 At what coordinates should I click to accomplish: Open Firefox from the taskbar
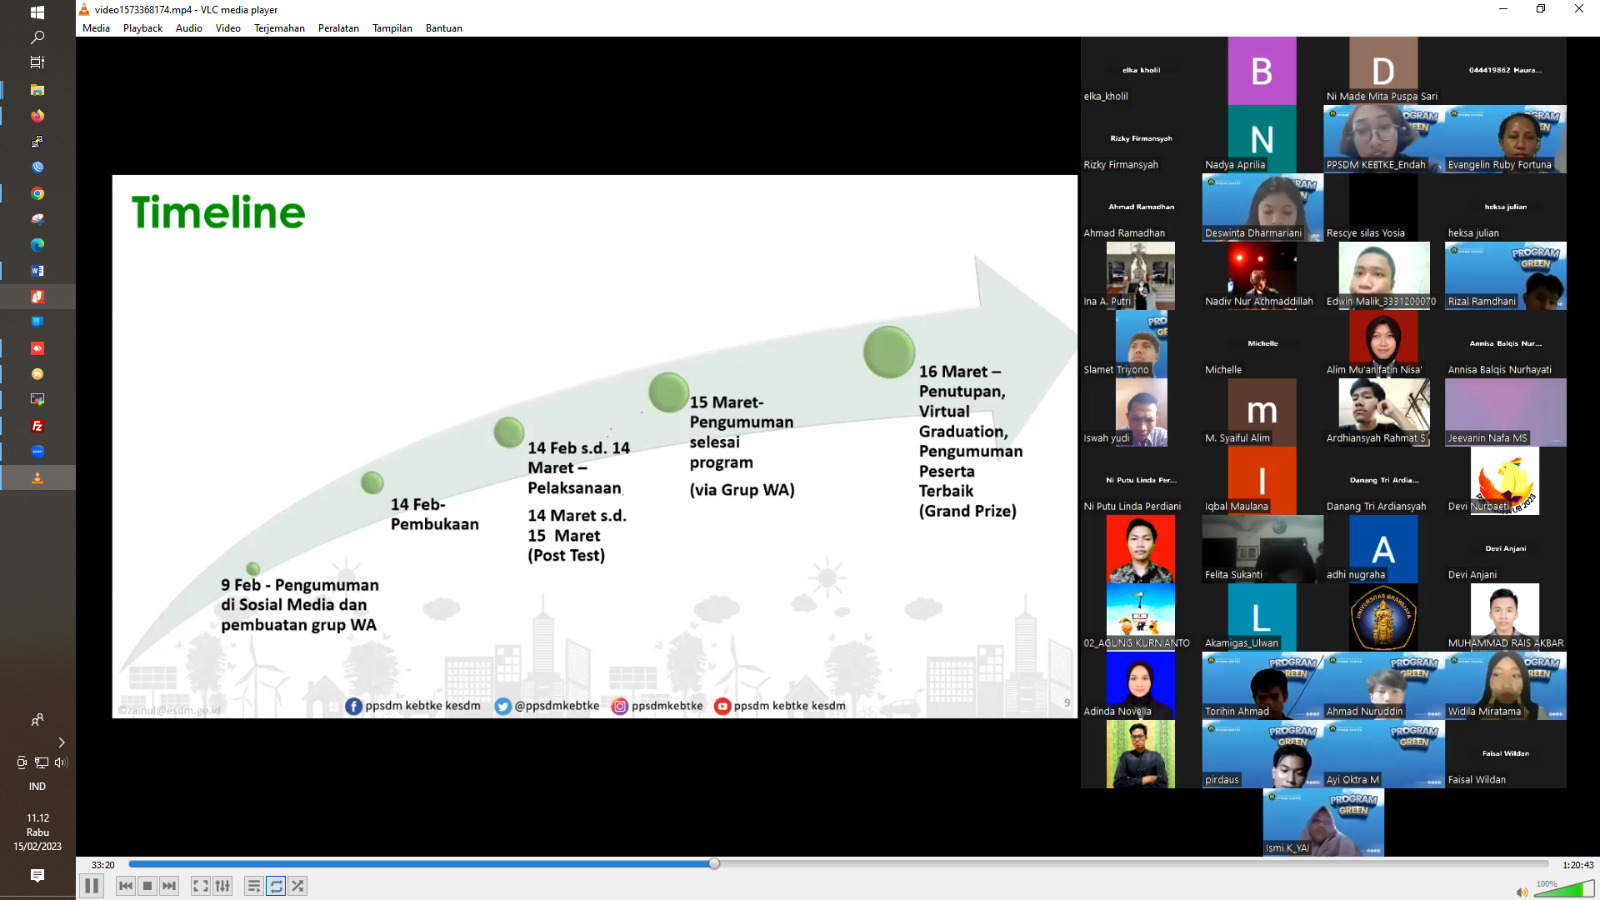tap(37, 116)
